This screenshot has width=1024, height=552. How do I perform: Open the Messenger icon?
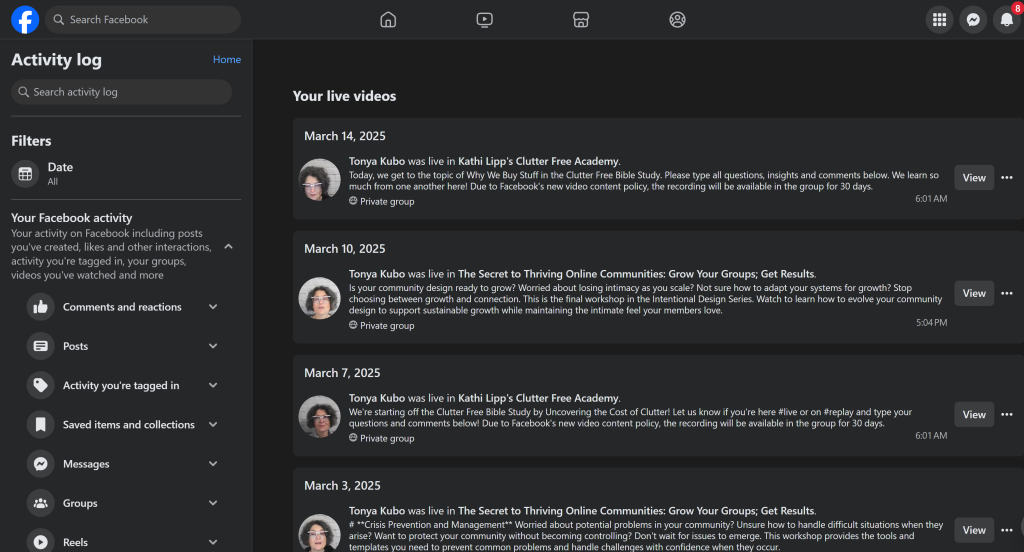pos(973,20)
